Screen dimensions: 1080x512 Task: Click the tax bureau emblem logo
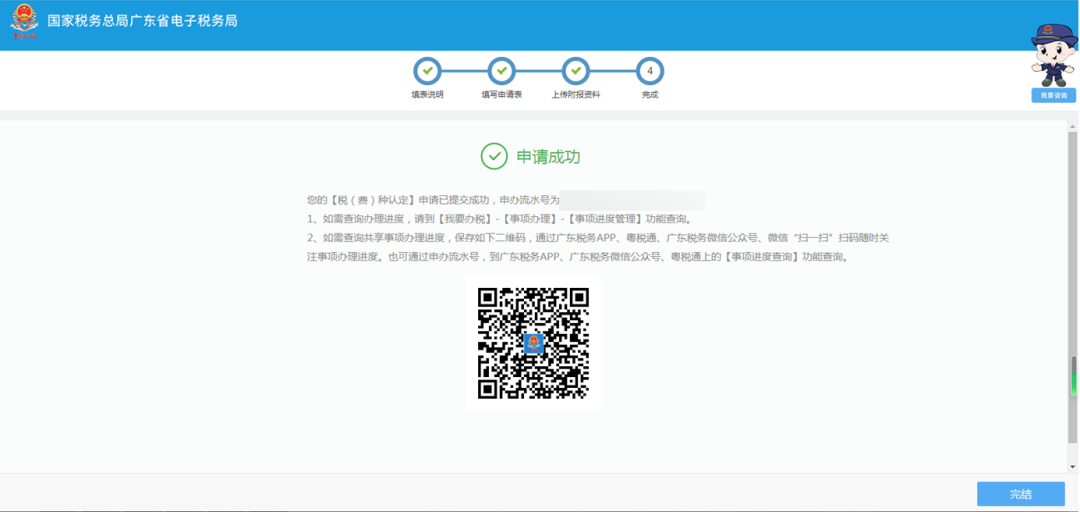(x=25, y=21)
